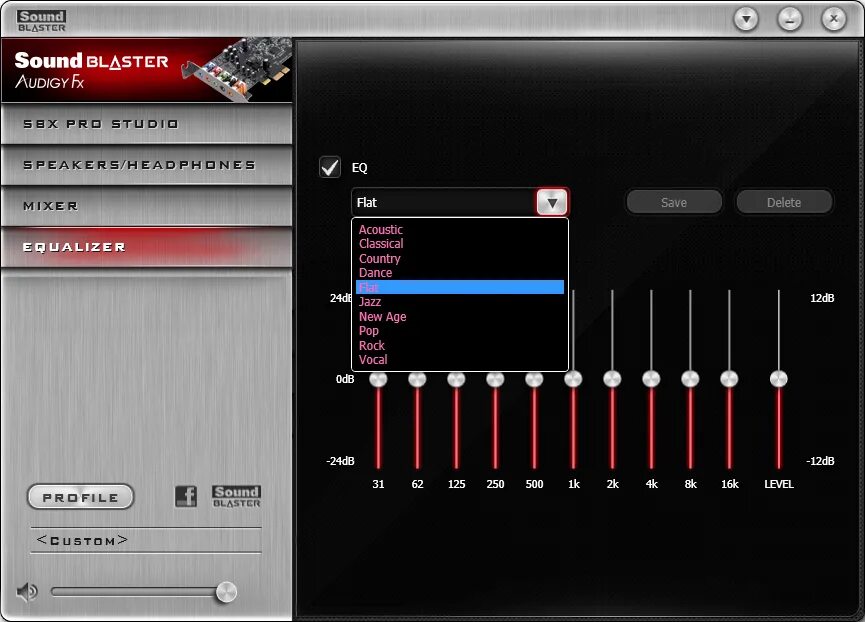Click the 125 Hz band slider knob
This screenshot has height=622, width=865.
click(x=456, y=379)
